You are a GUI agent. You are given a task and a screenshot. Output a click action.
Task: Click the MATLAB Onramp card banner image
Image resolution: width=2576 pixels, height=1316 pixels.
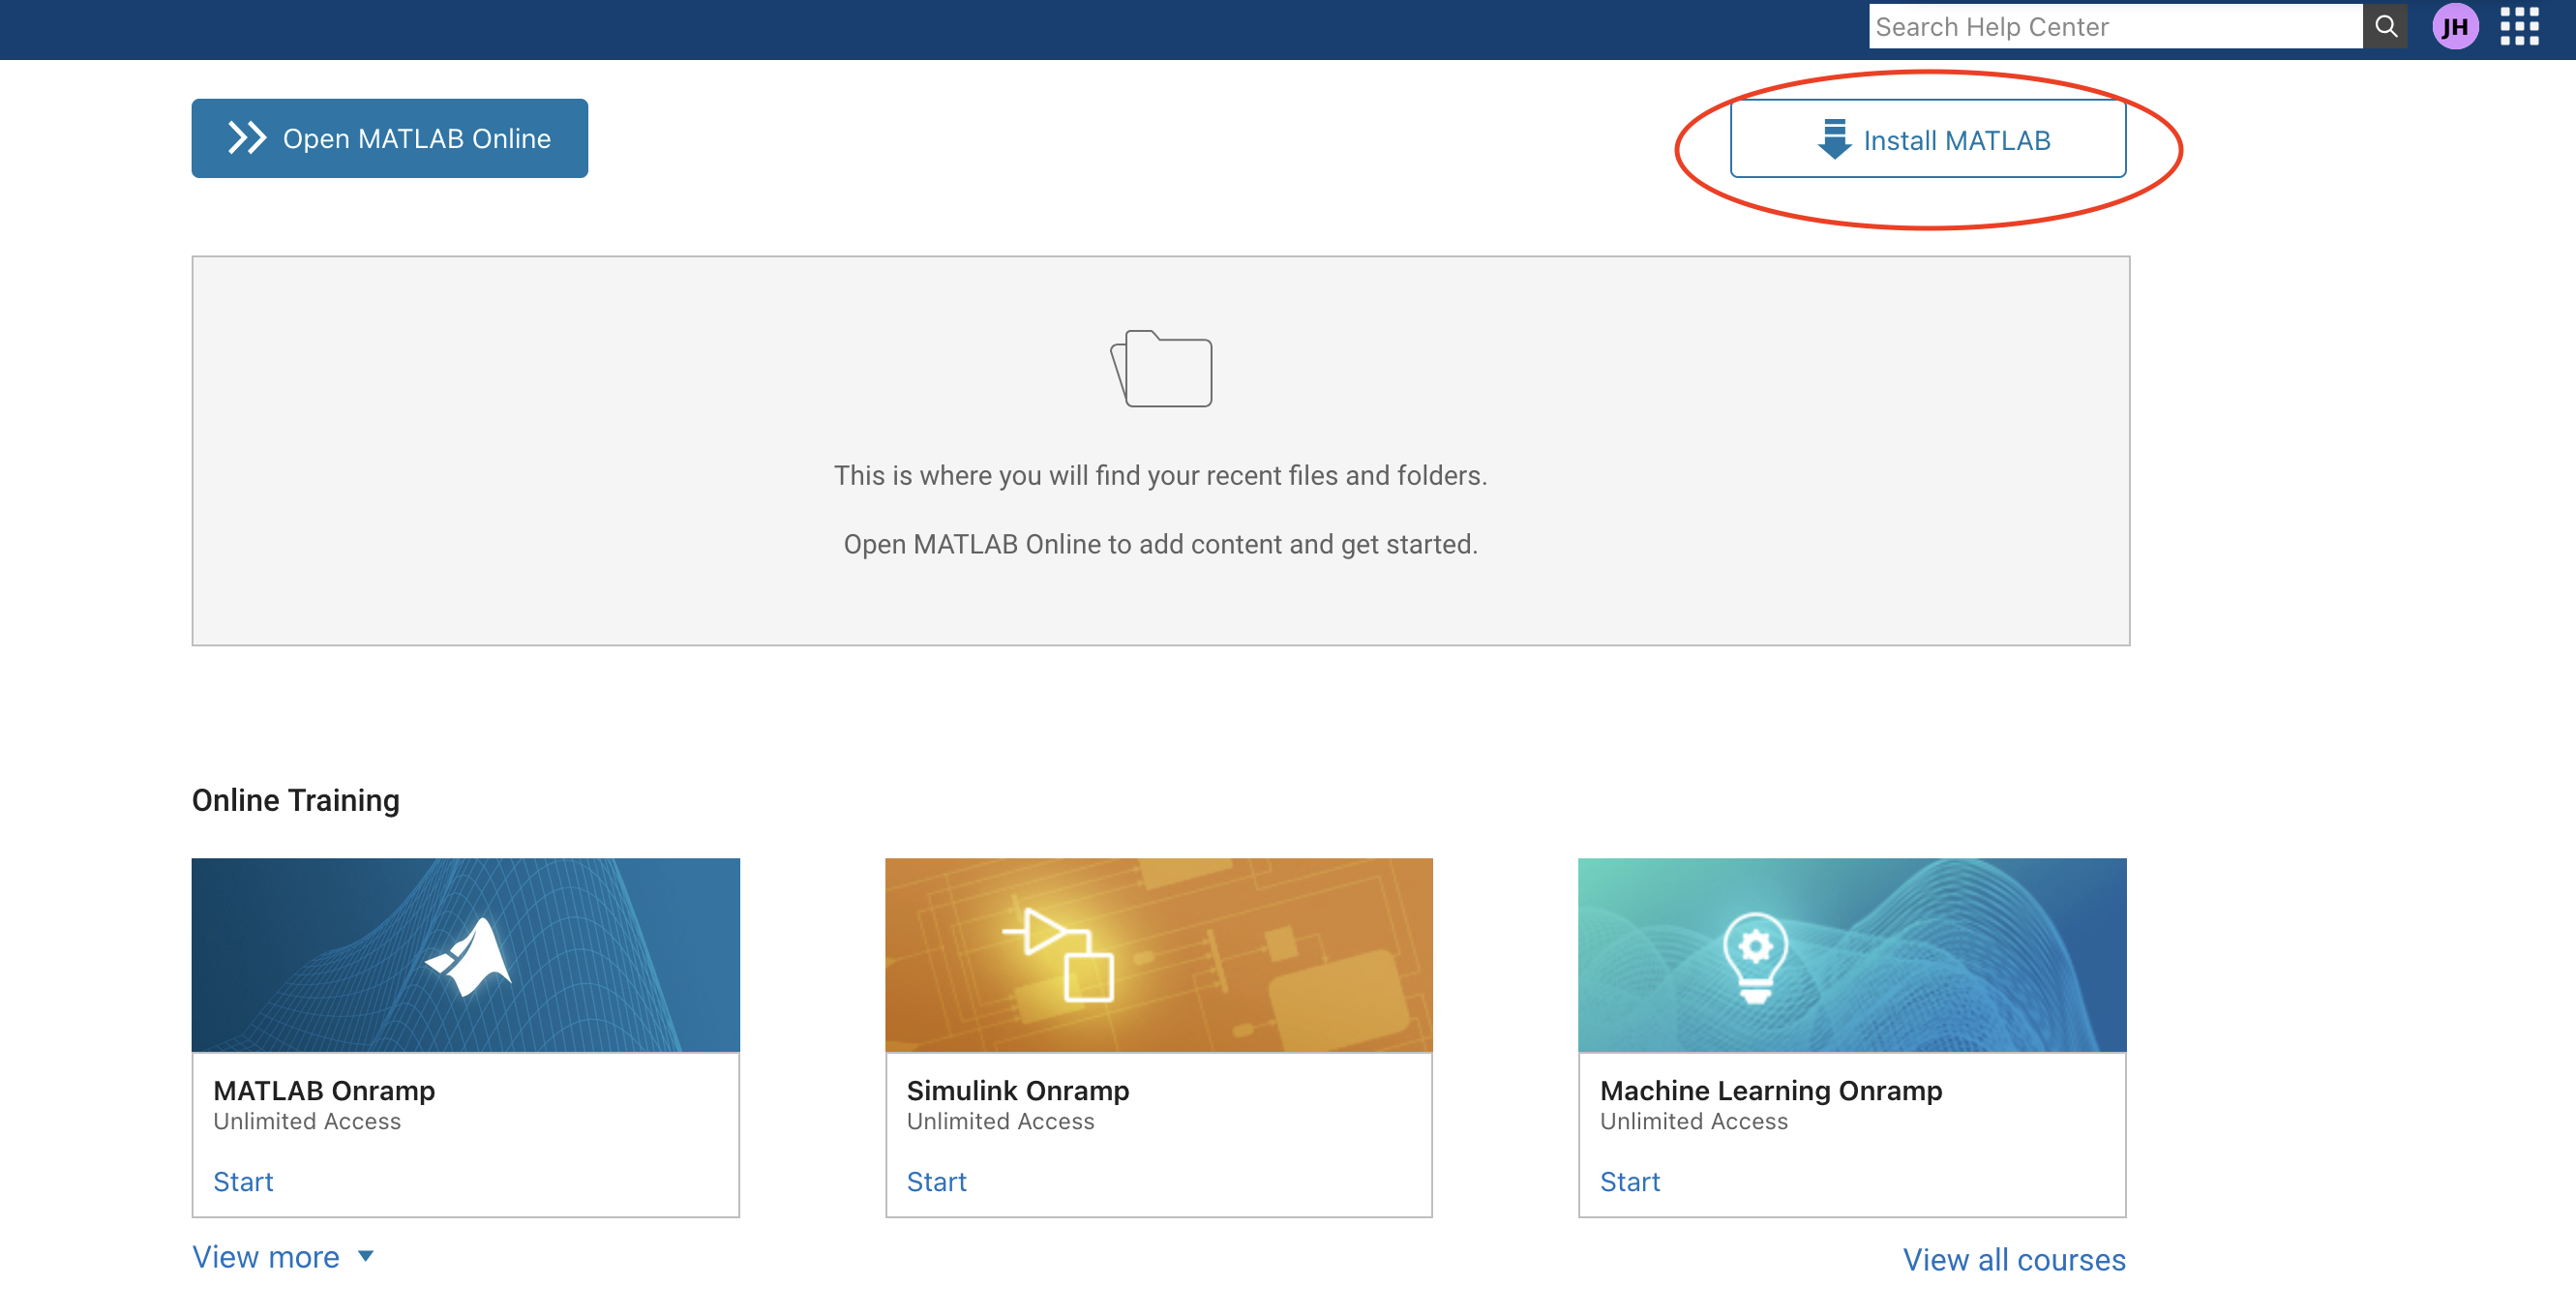(465, 953)
